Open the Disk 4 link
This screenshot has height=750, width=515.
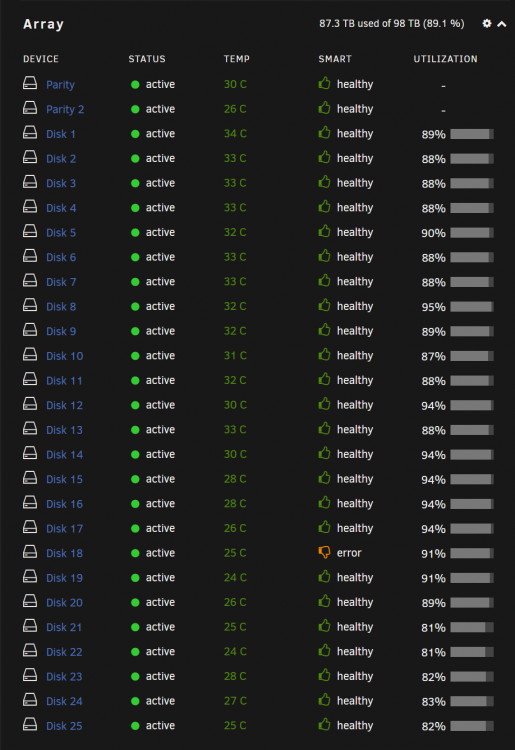pyautogui.click(x=61, y=208)
